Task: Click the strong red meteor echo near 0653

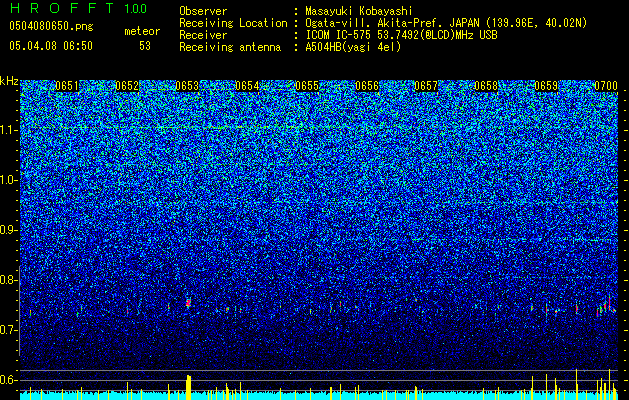Action: 188,303
